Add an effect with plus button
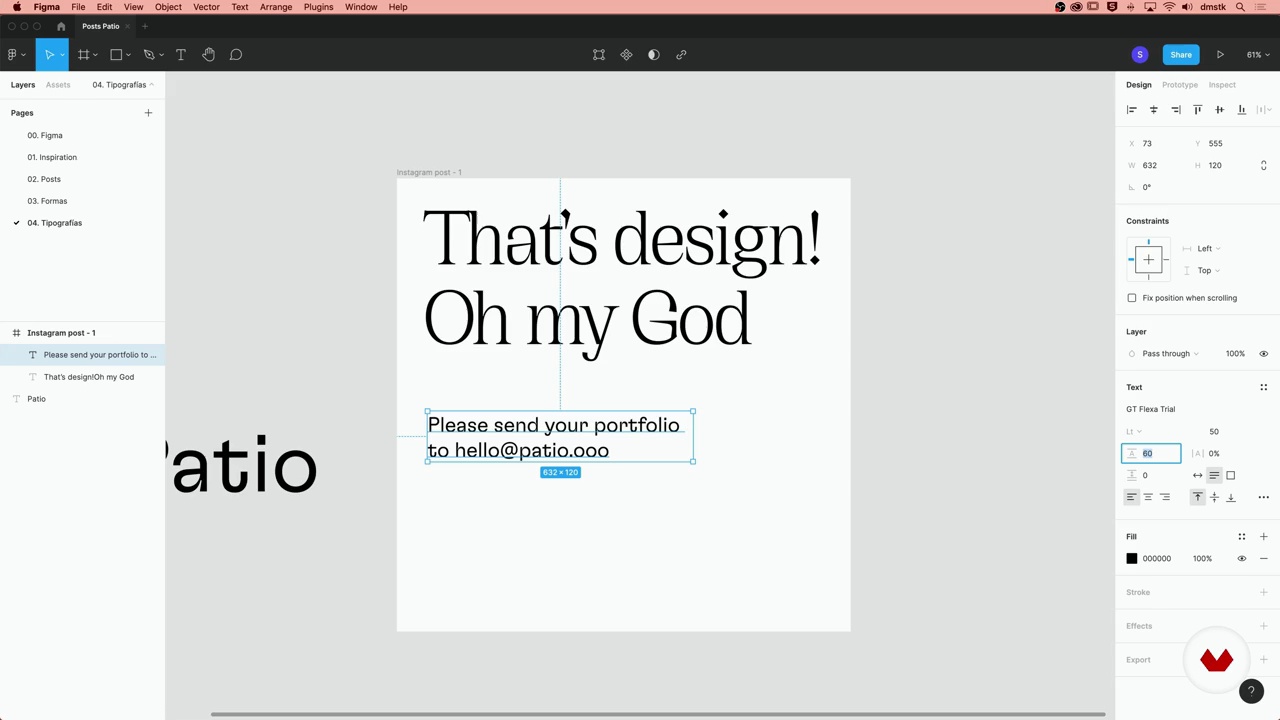Screen dimensions: 1280x720 pos(1263,627)
